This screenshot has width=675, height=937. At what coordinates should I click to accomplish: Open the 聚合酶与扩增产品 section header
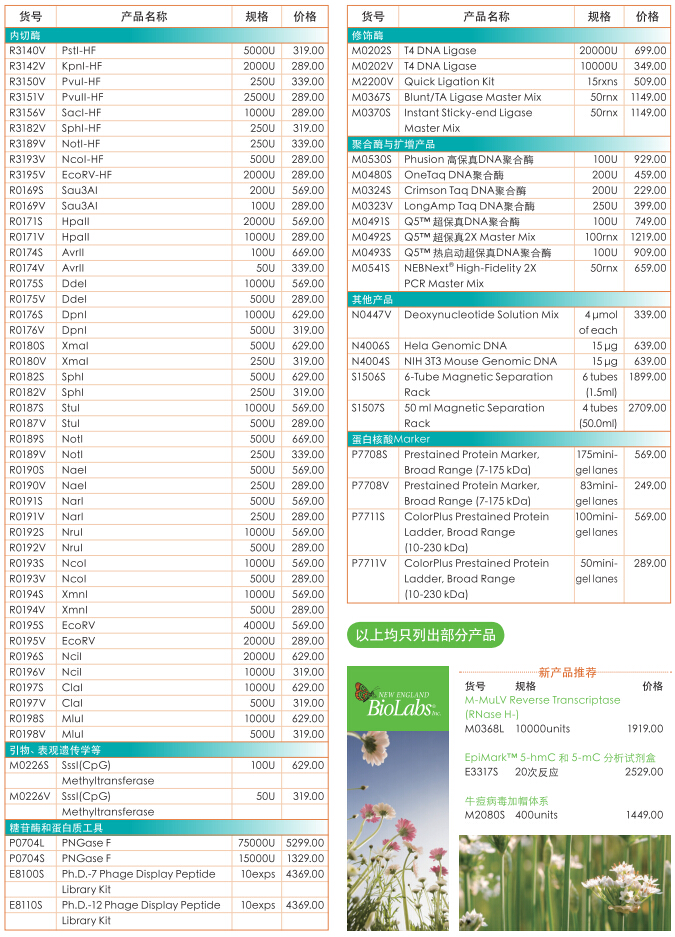[393, 144]
